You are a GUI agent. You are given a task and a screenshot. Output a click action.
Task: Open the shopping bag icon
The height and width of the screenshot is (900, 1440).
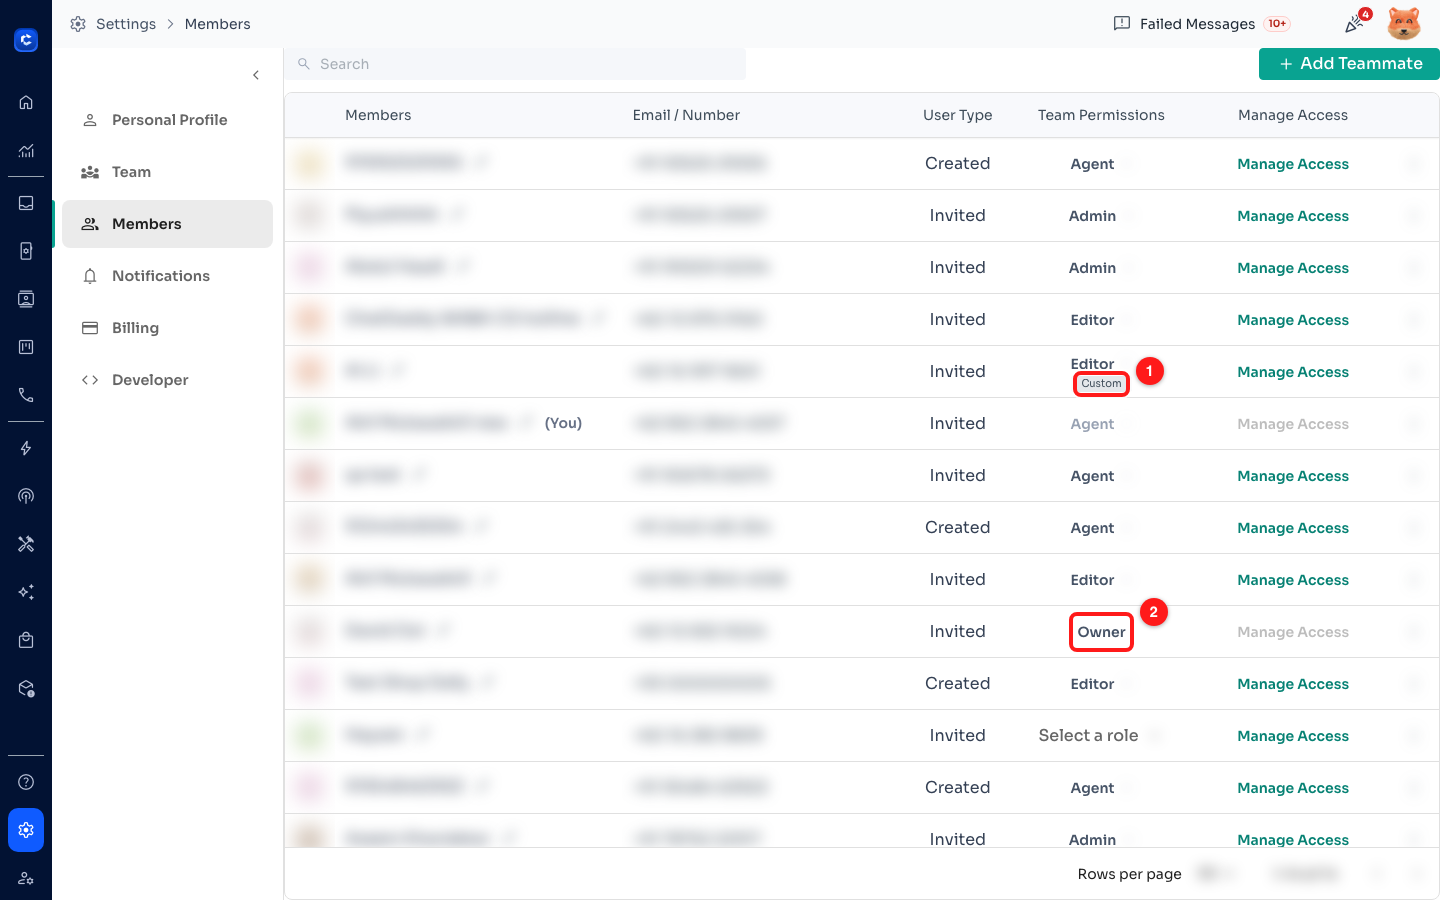pos(26,640)
